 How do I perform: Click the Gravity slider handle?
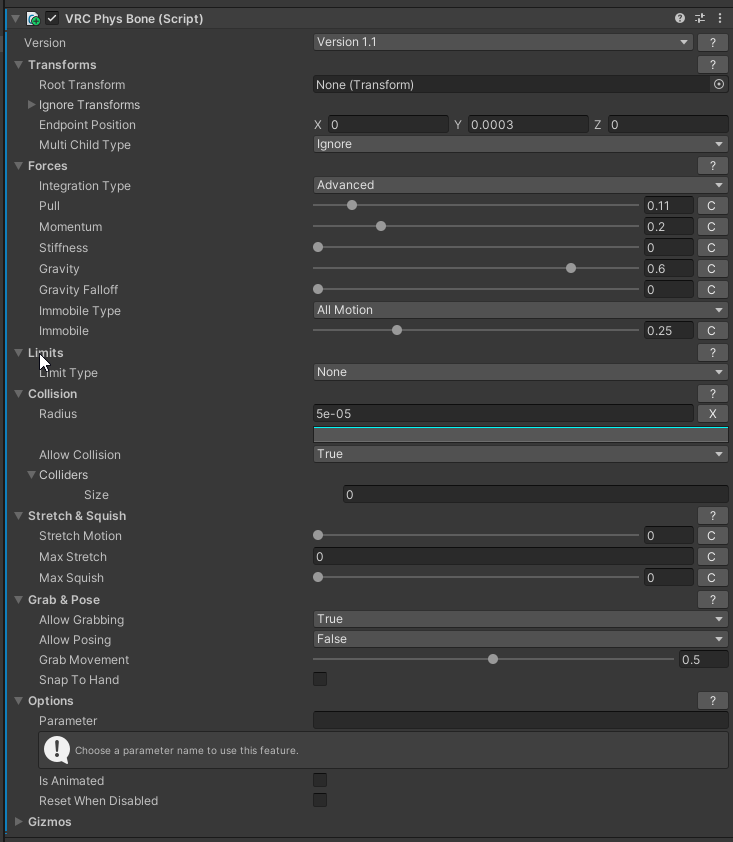(571, 269)
